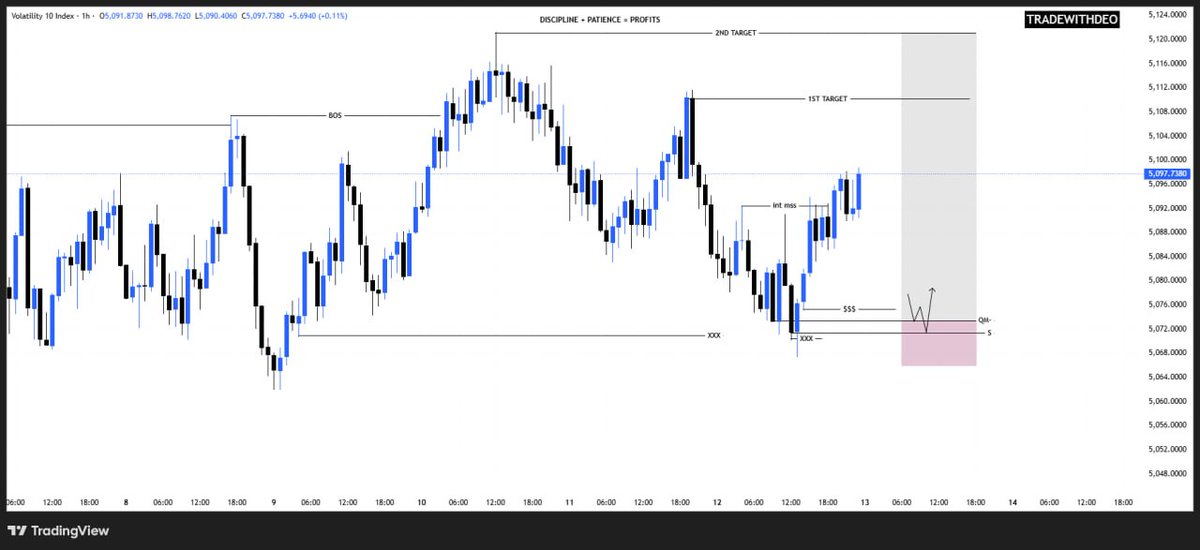
Task: Select the XXX label on the long line
Action: (714, 335)
